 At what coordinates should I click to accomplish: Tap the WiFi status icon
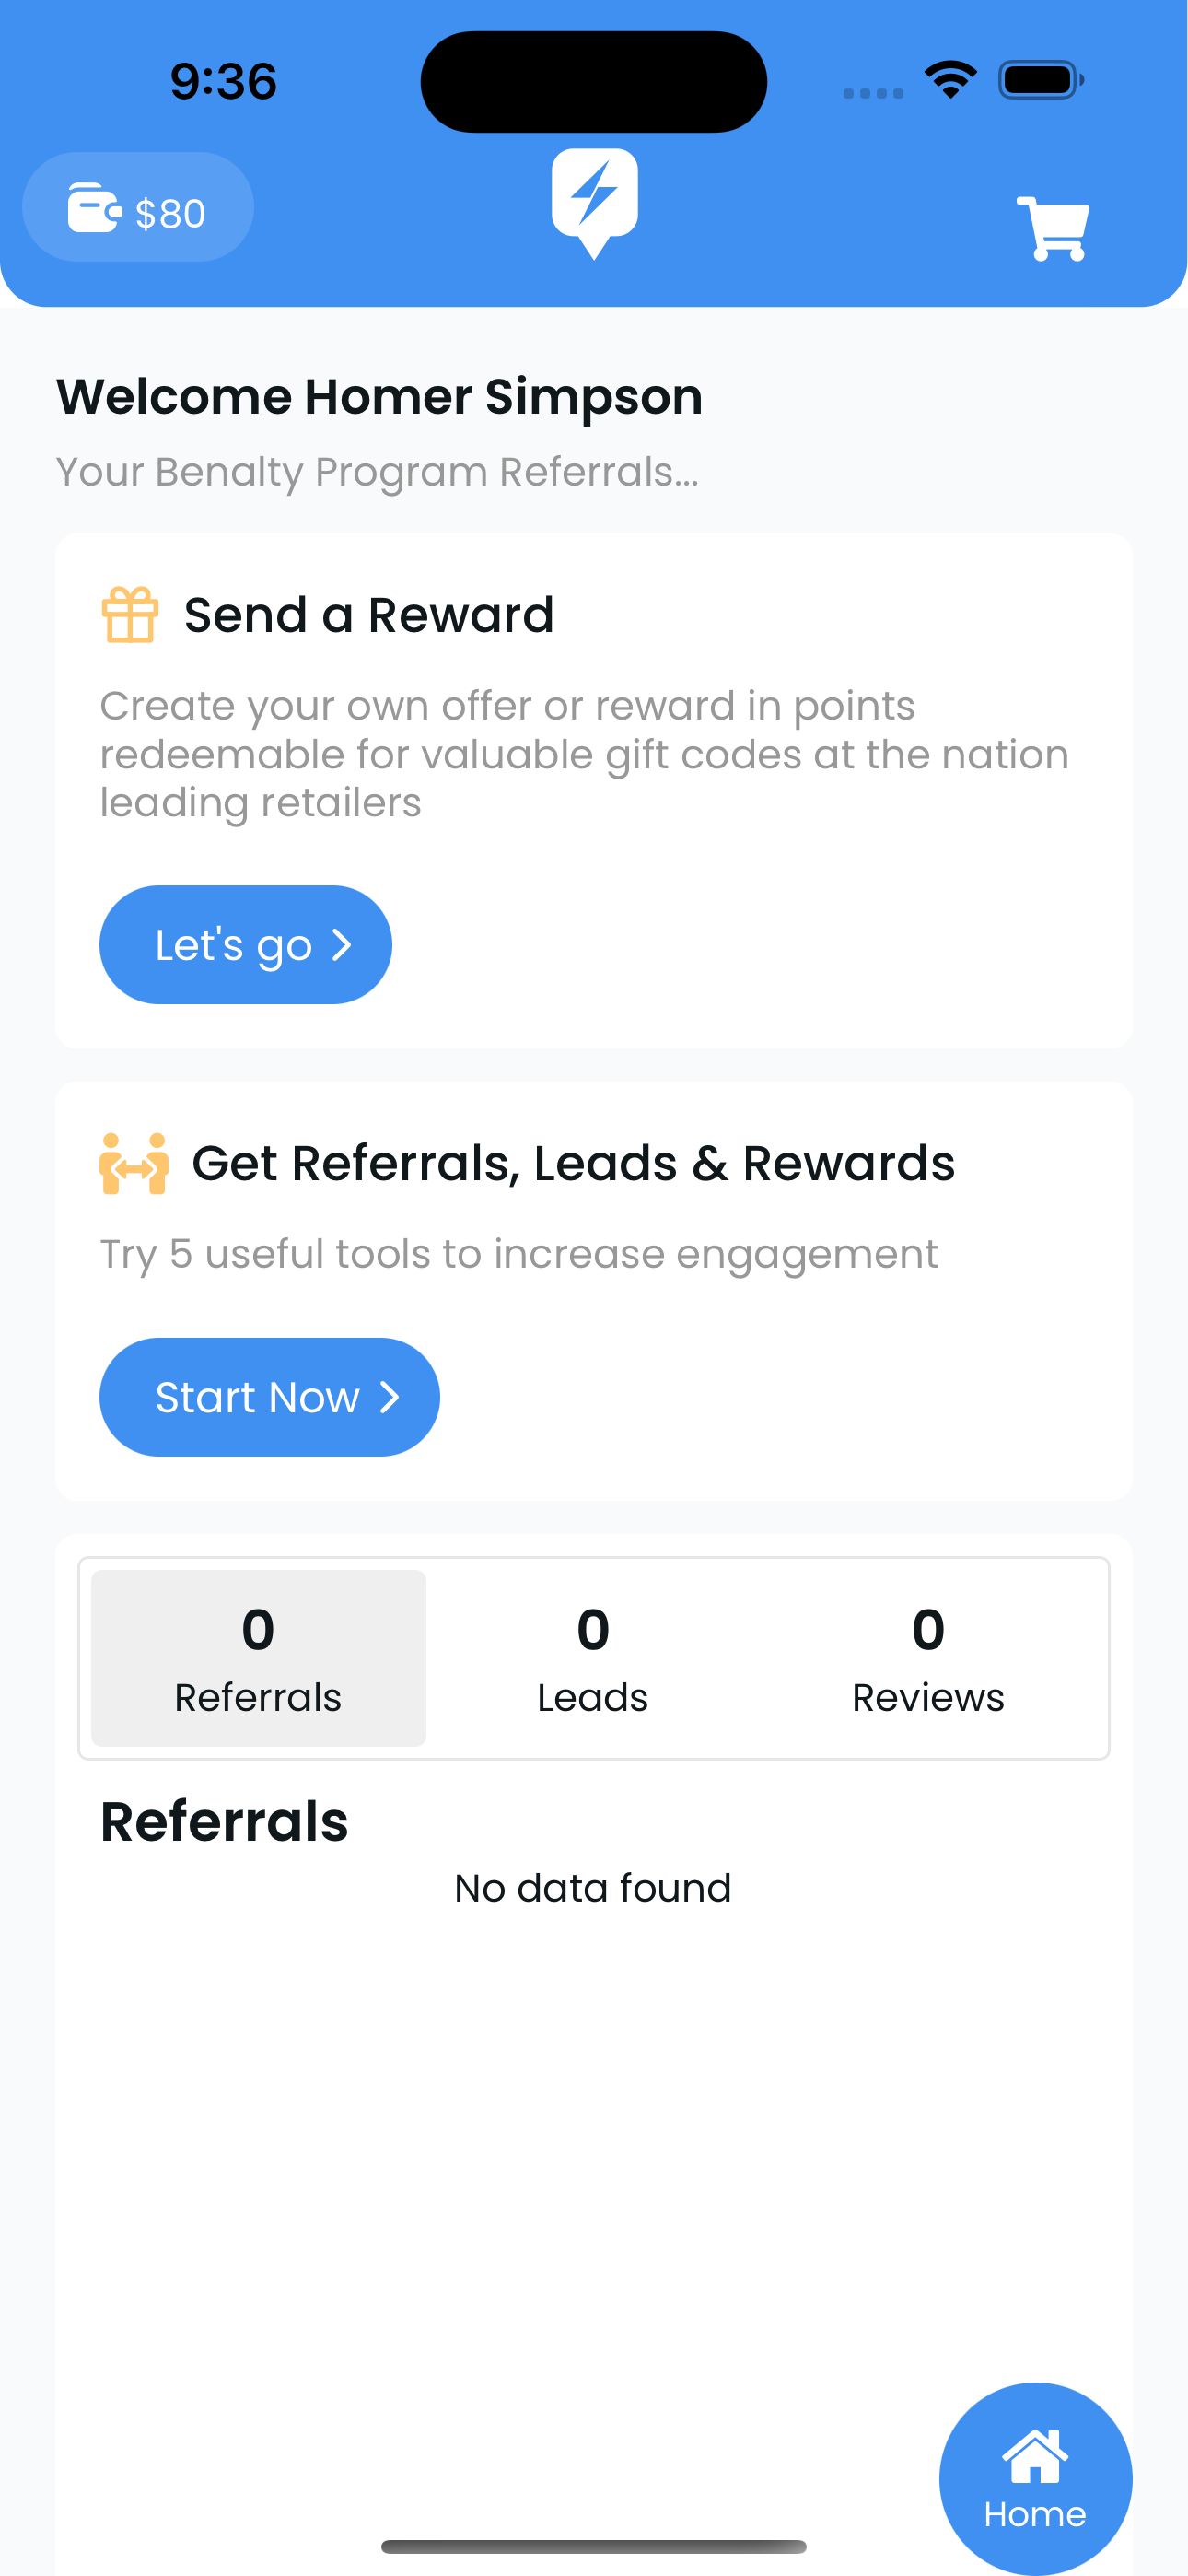tap(950, 79)
